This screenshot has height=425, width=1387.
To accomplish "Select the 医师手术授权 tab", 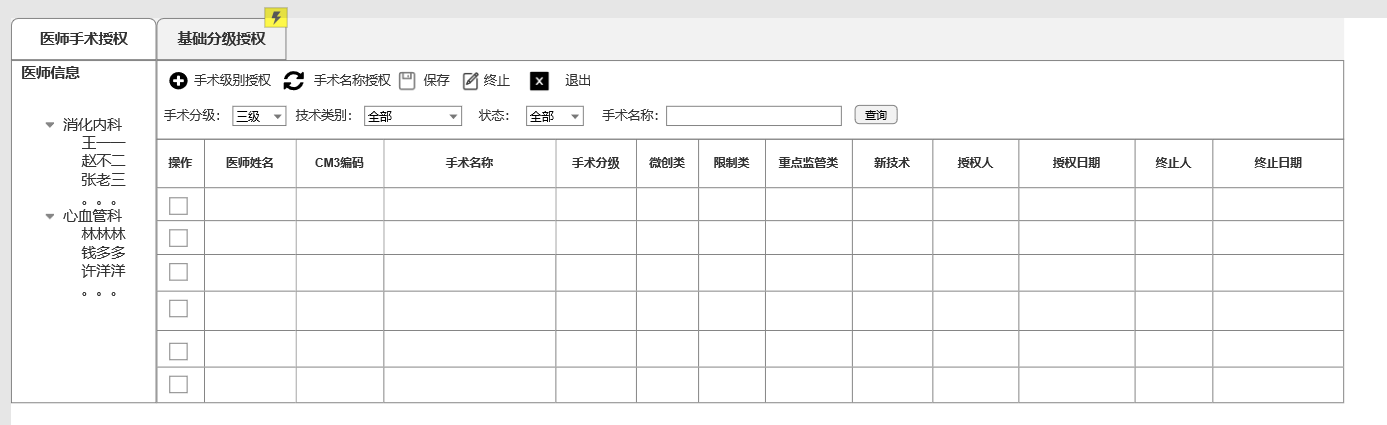I will point(84,39).
